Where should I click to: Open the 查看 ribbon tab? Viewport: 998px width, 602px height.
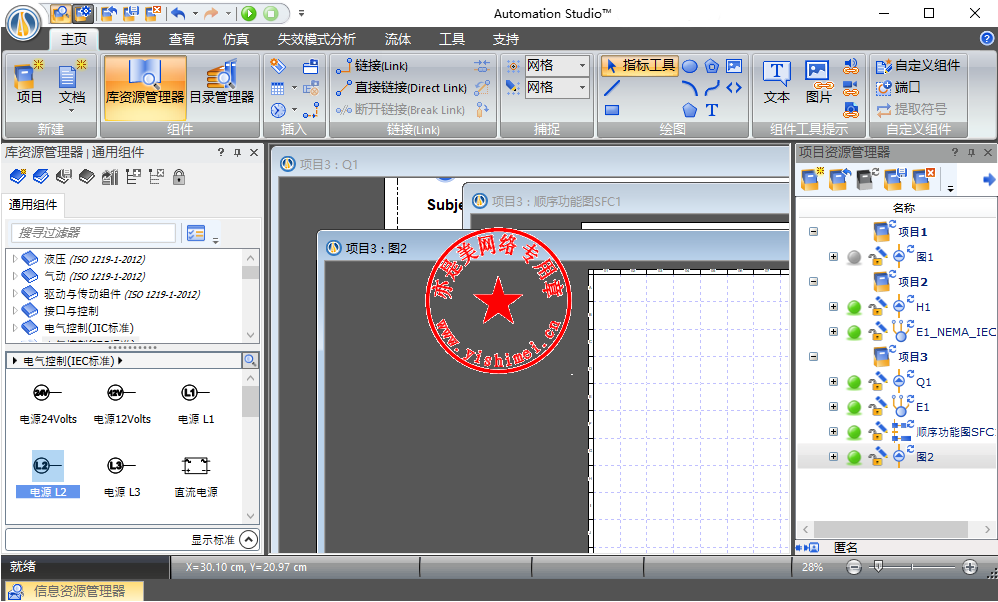181,39
